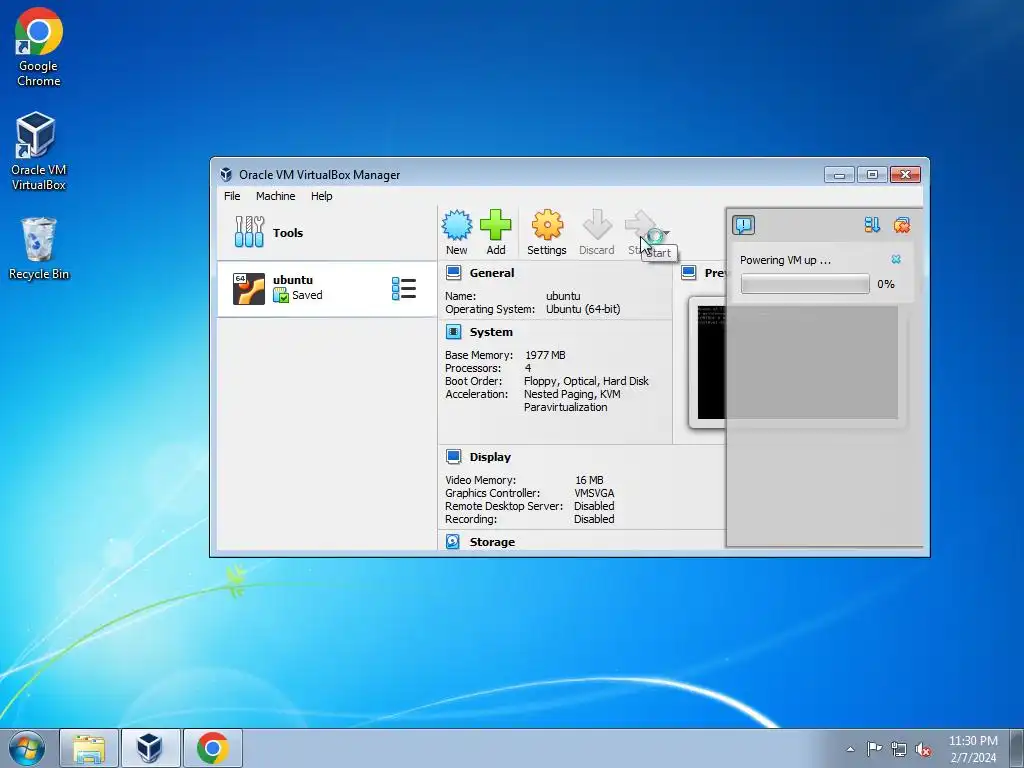
Task: Open the Windows Start menu orb
Action: click(27, 748)
